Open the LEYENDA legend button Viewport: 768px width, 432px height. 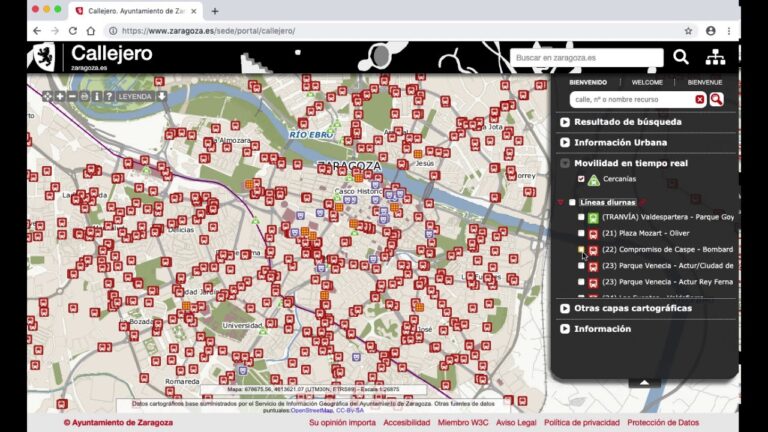tap(135, 96)
